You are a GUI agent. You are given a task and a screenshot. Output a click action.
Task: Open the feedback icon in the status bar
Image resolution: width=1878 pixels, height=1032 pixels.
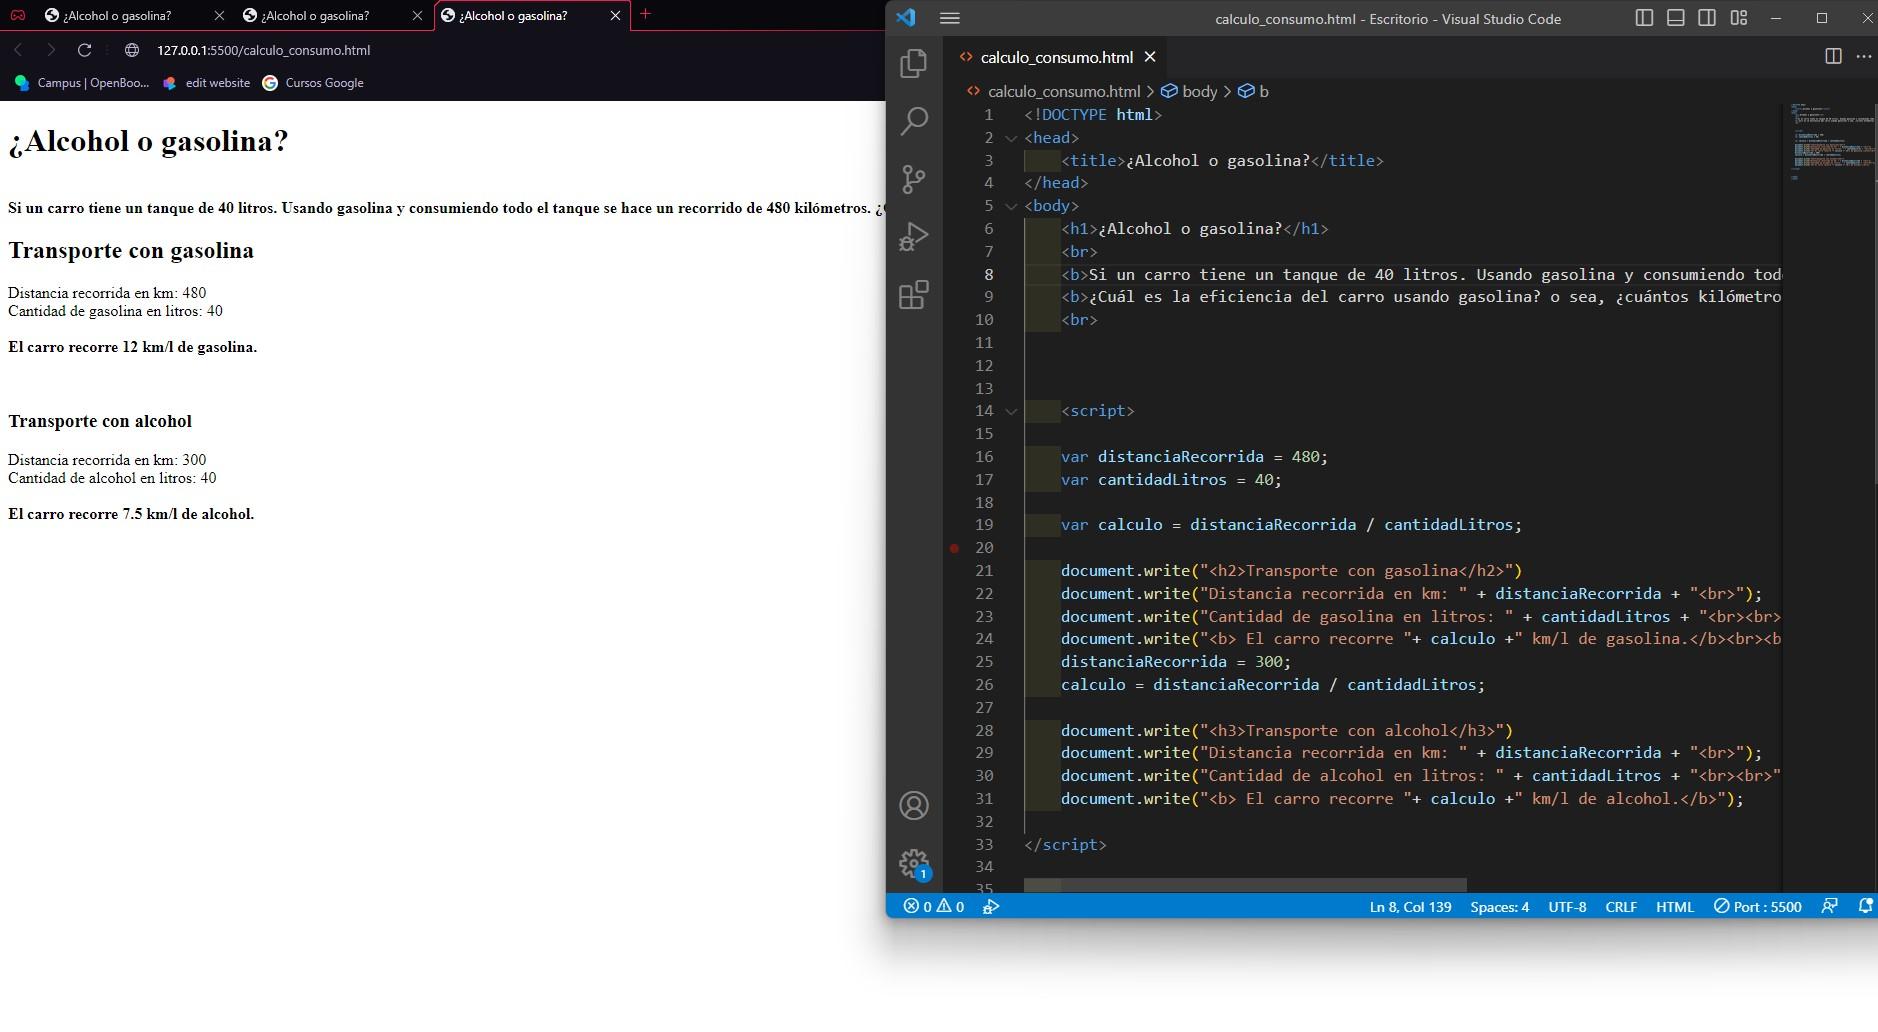pyautogui.click(x=1829, y=907)
